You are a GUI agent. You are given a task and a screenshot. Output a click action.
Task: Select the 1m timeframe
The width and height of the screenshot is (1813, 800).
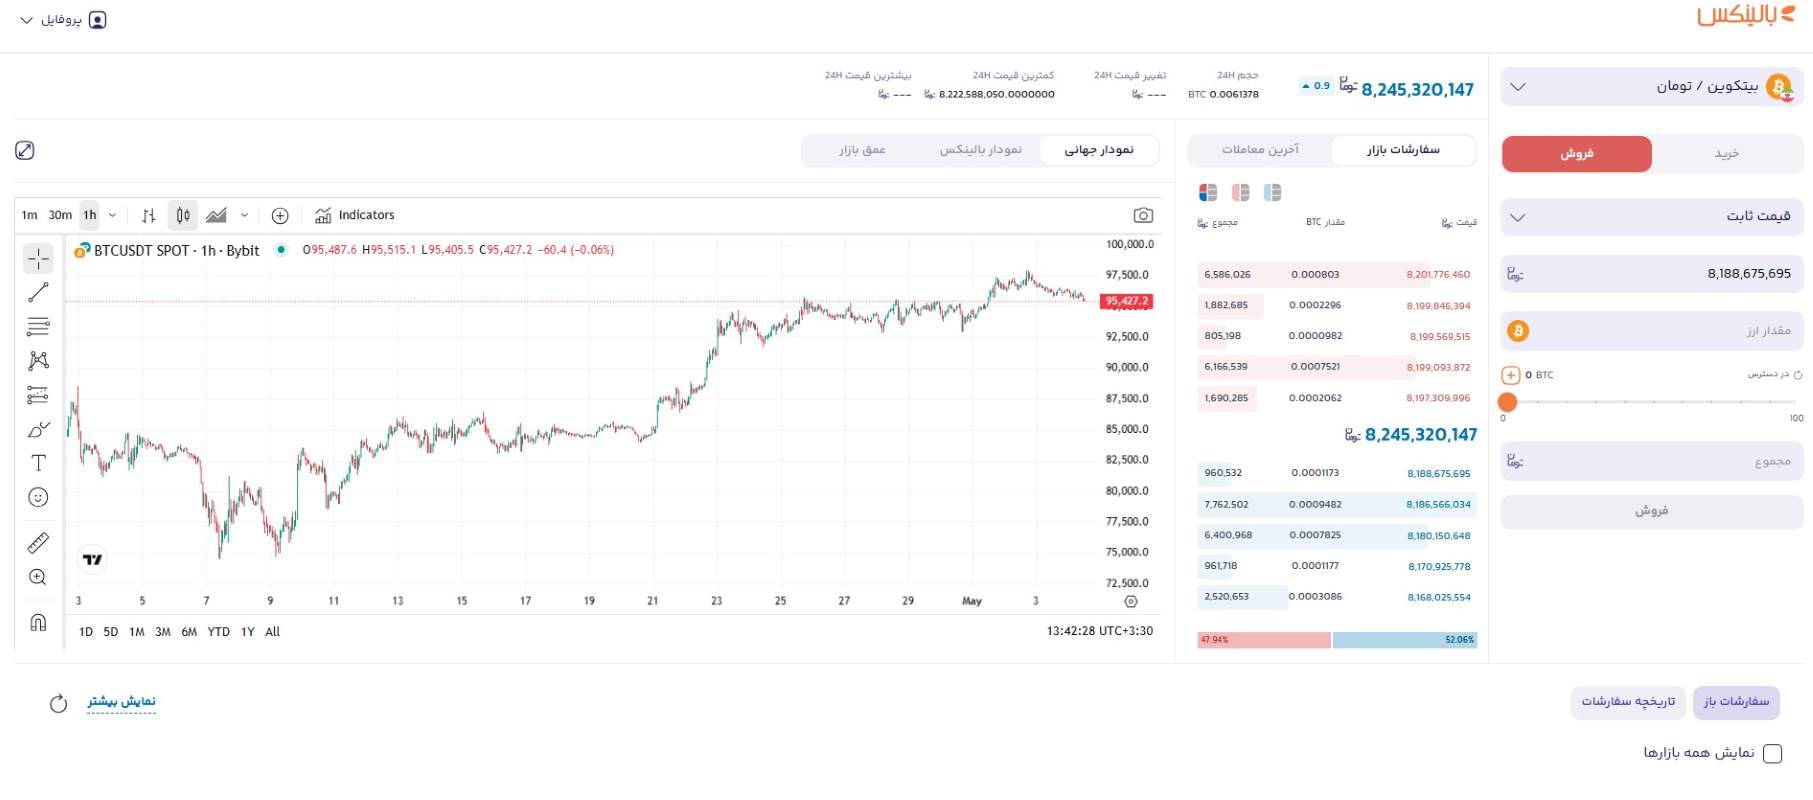click(30, 215)
